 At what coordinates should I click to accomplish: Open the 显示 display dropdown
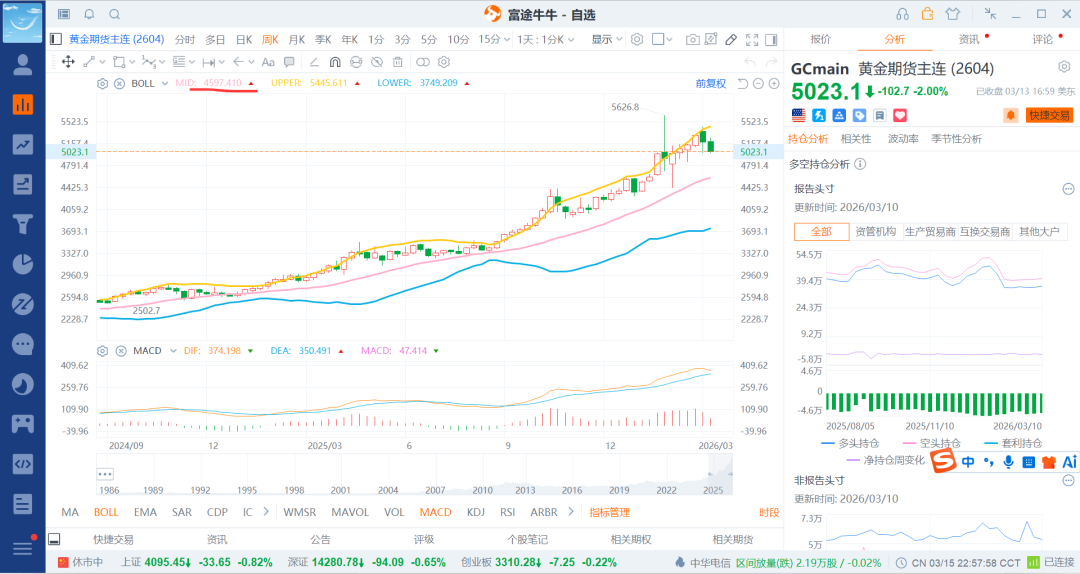pos(605,40)
